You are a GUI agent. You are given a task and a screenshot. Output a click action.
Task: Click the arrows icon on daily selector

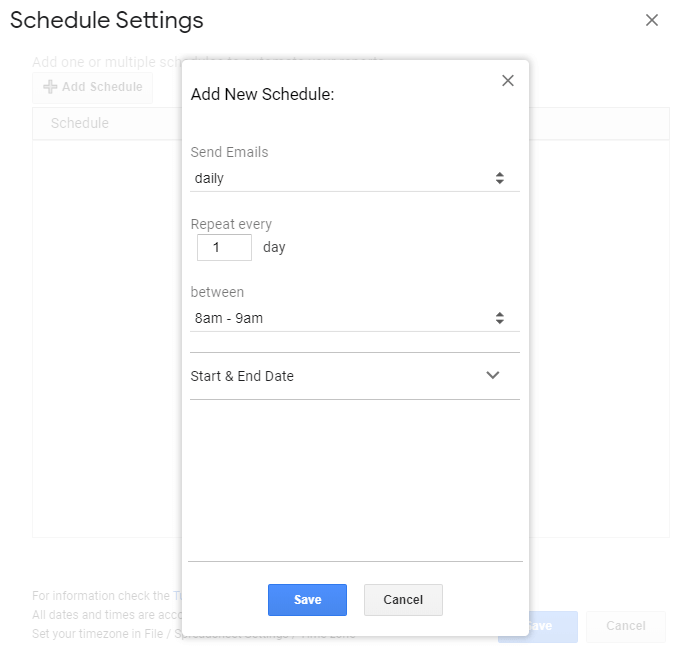500,178
